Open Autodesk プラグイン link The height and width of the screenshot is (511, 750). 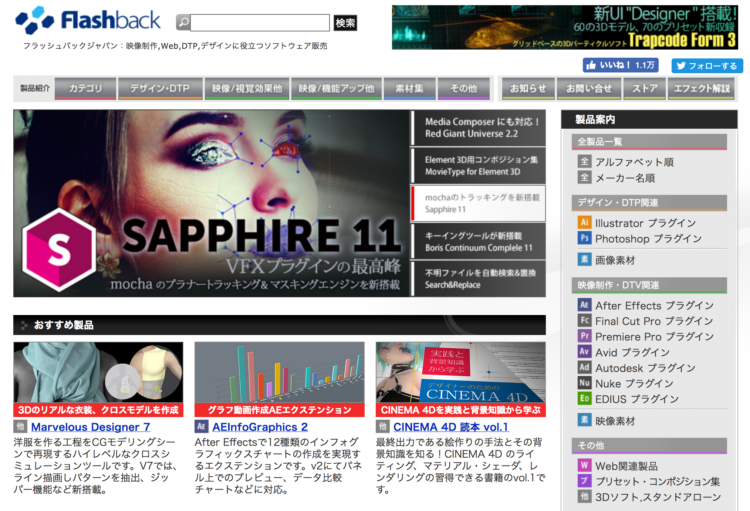pos(645,368)
